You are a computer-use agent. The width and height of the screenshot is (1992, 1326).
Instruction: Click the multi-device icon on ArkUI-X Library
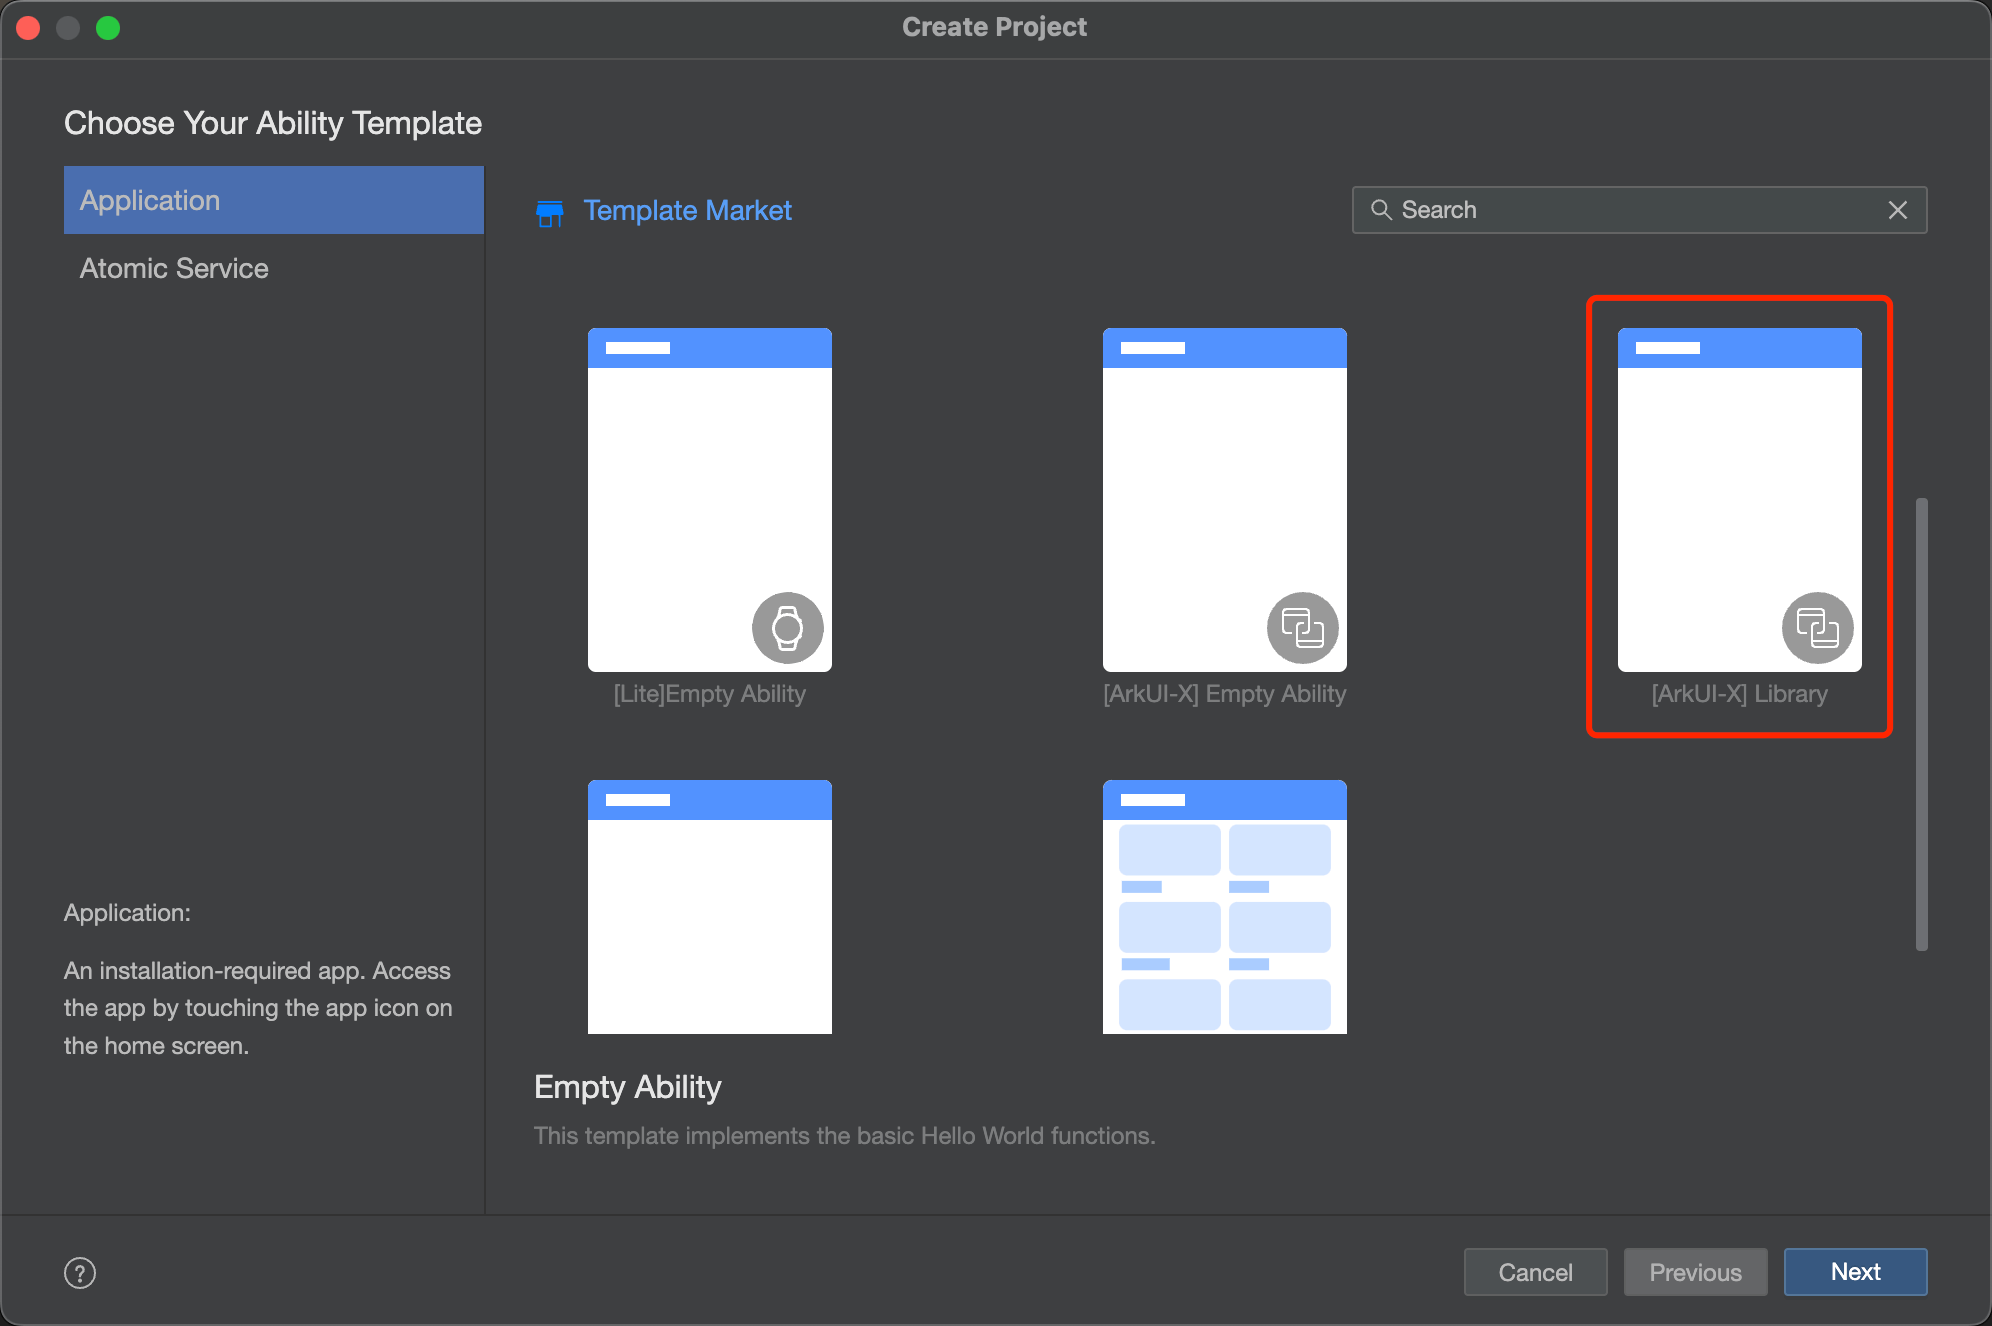click(1817, 628)
